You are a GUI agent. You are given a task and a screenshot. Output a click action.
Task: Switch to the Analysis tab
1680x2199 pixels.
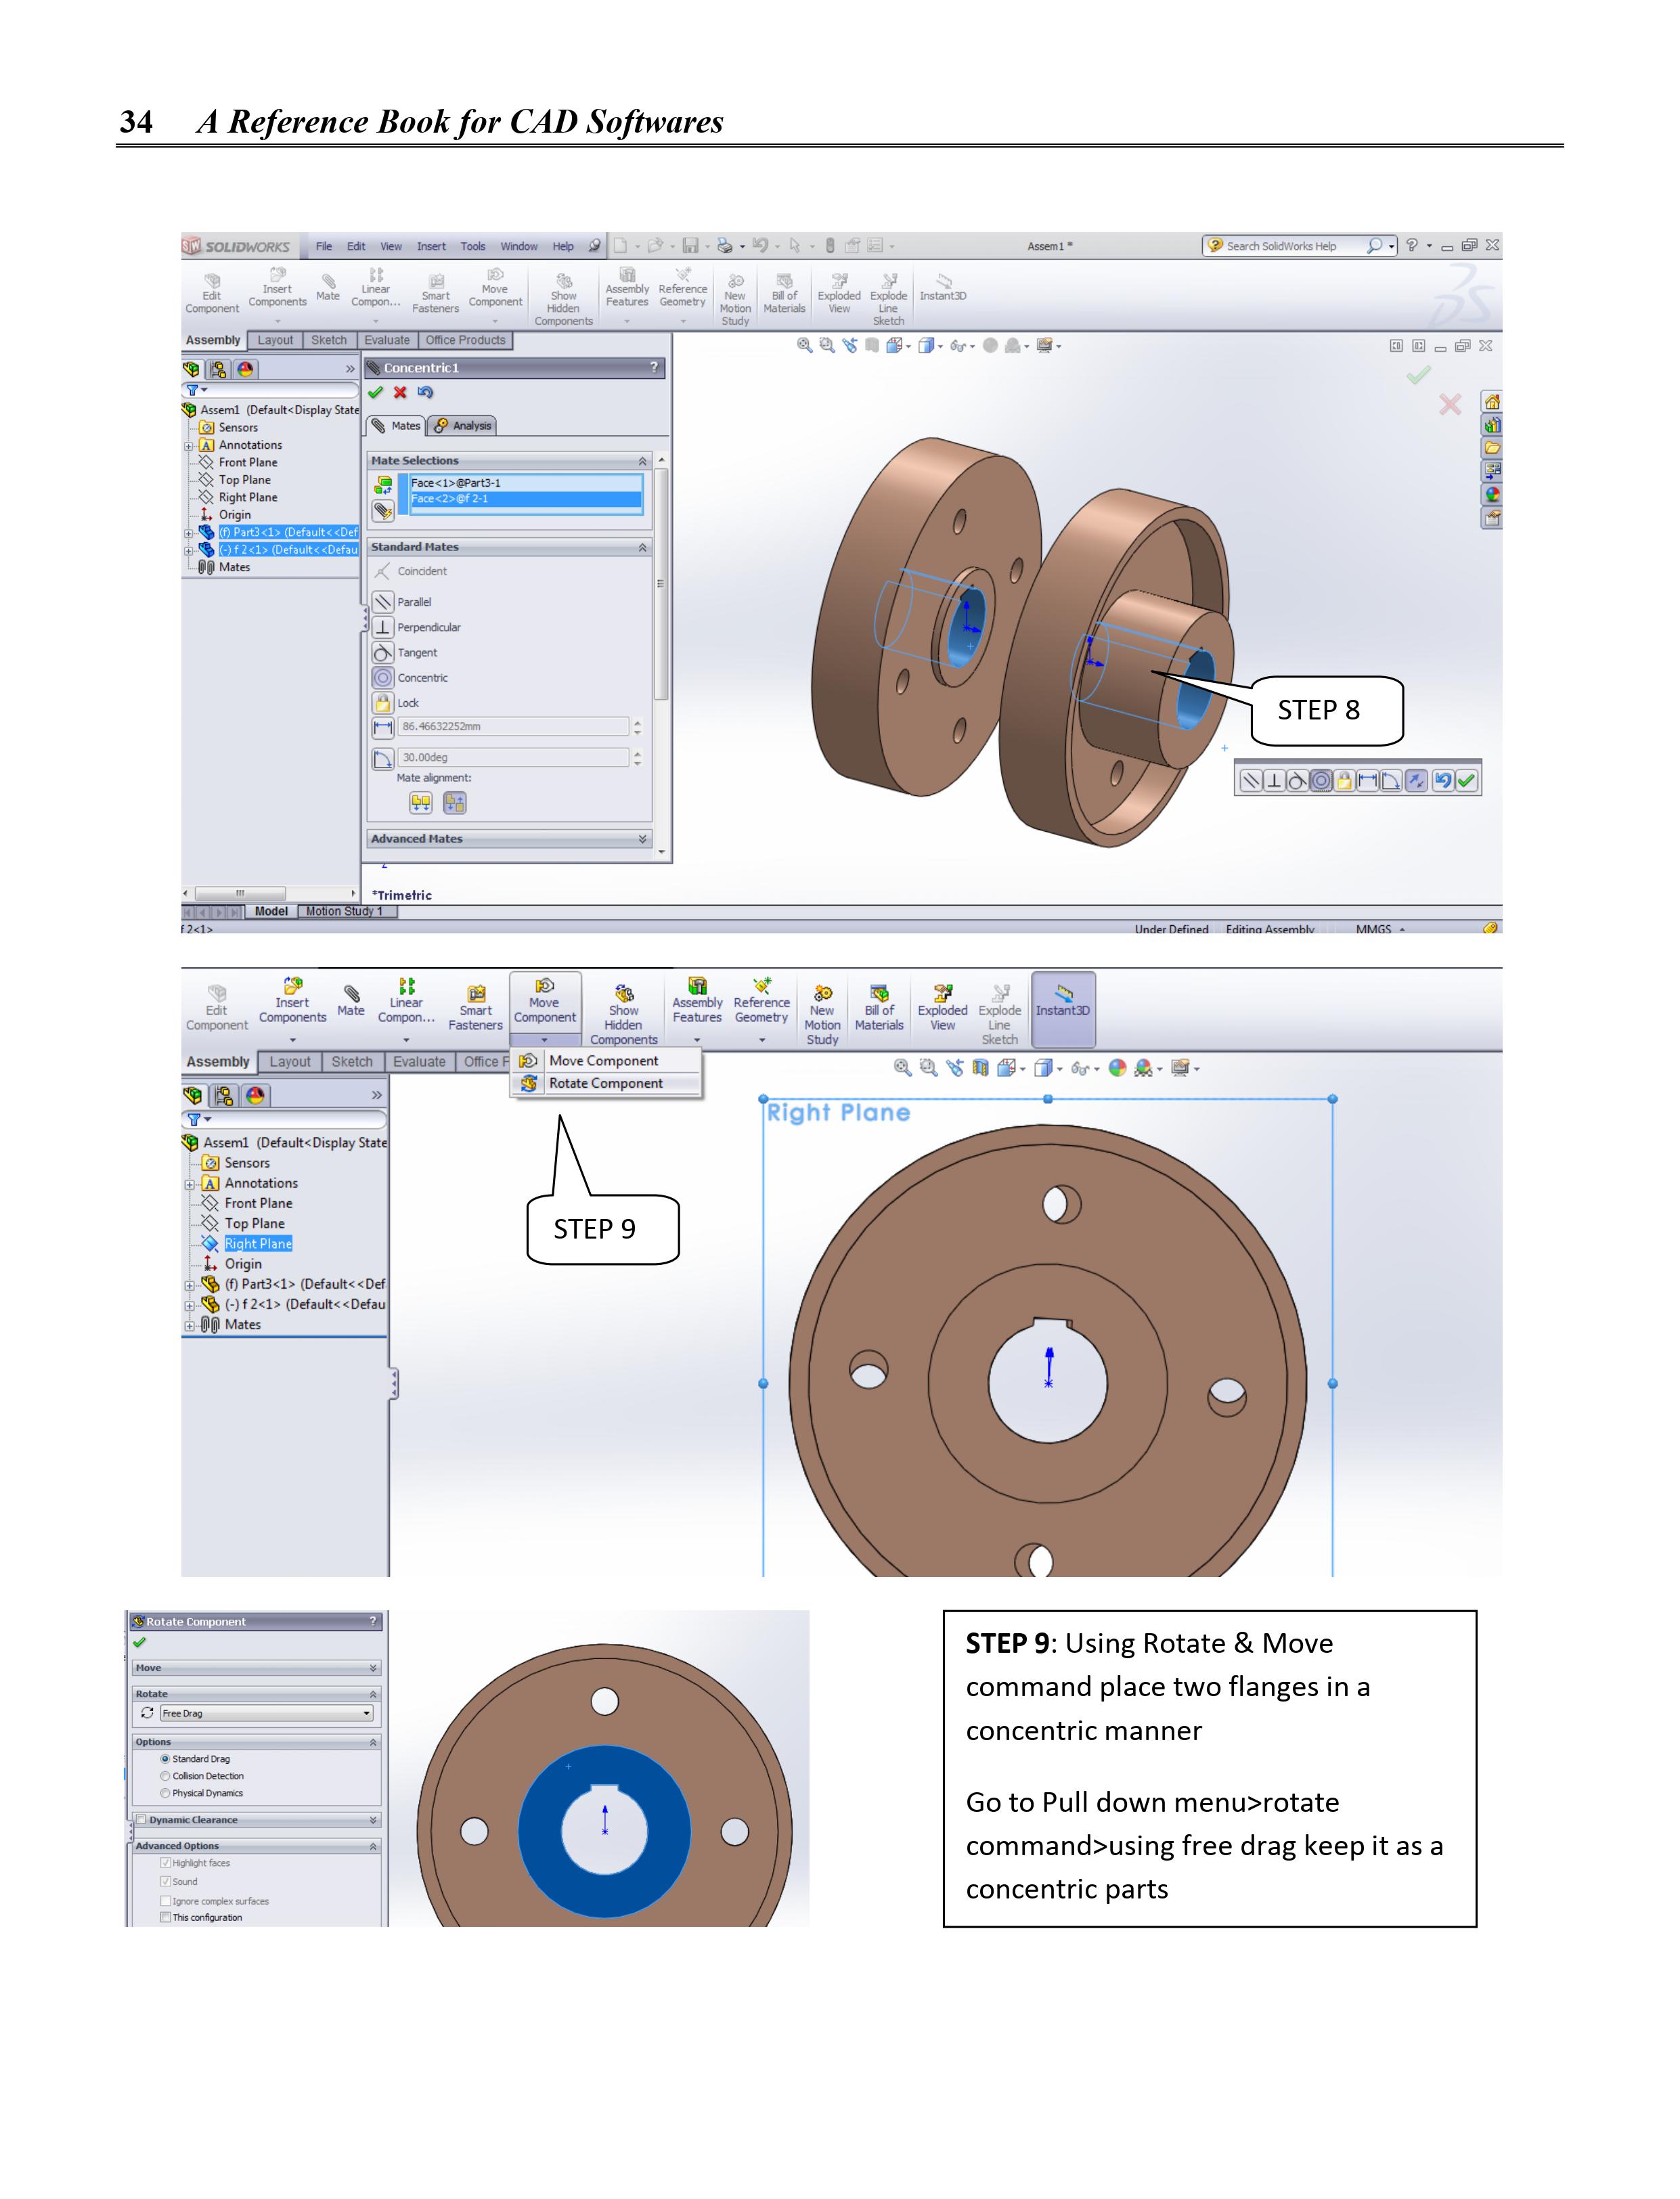coord(463,426)
